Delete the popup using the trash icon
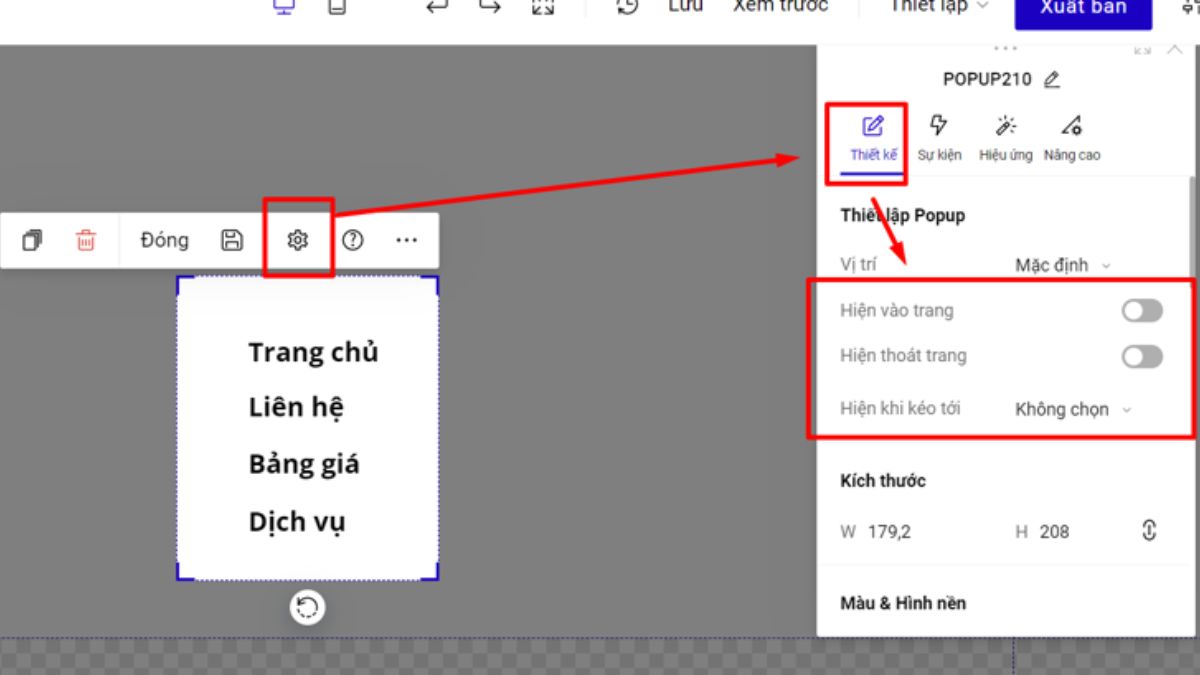This screenshot has width=1200, height=675. click(86, 239)
